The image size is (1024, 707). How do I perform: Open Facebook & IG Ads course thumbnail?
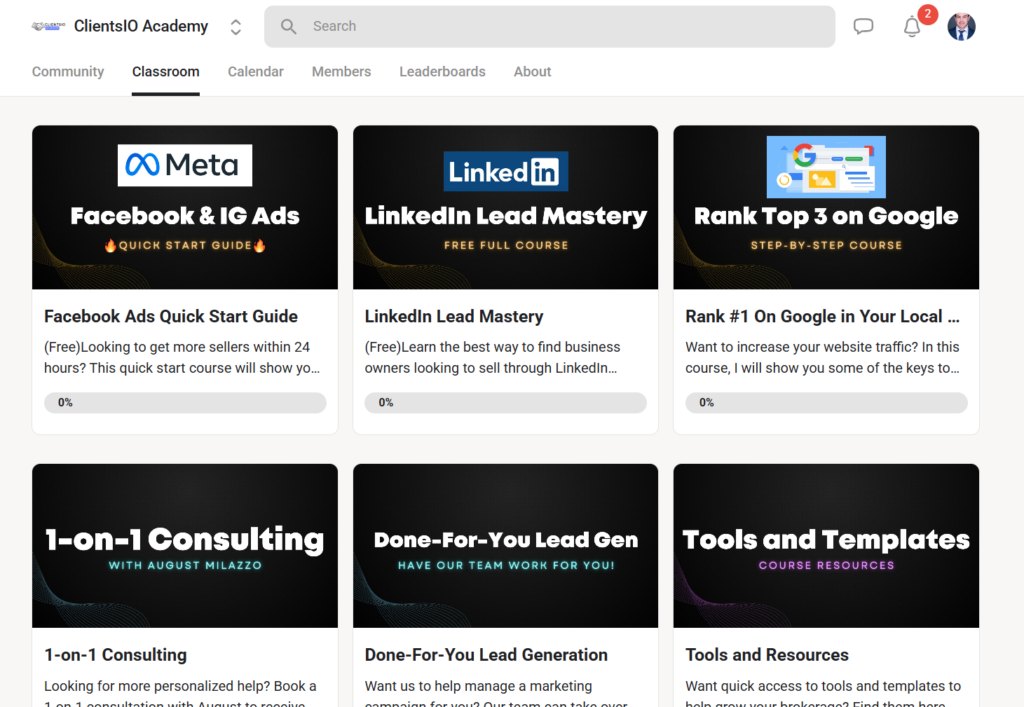tap(185, 208)
